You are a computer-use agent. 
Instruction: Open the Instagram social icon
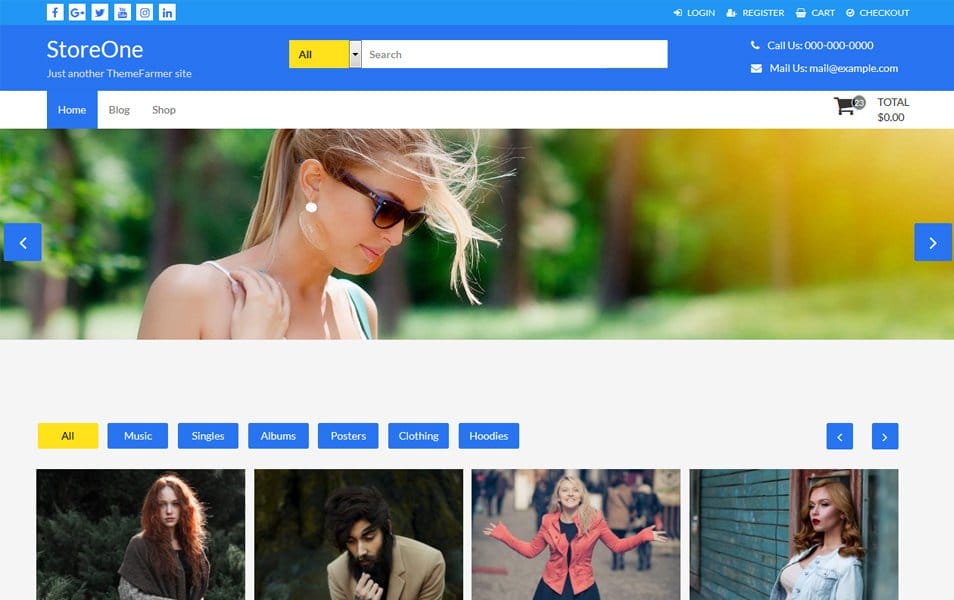coord(144,13)
